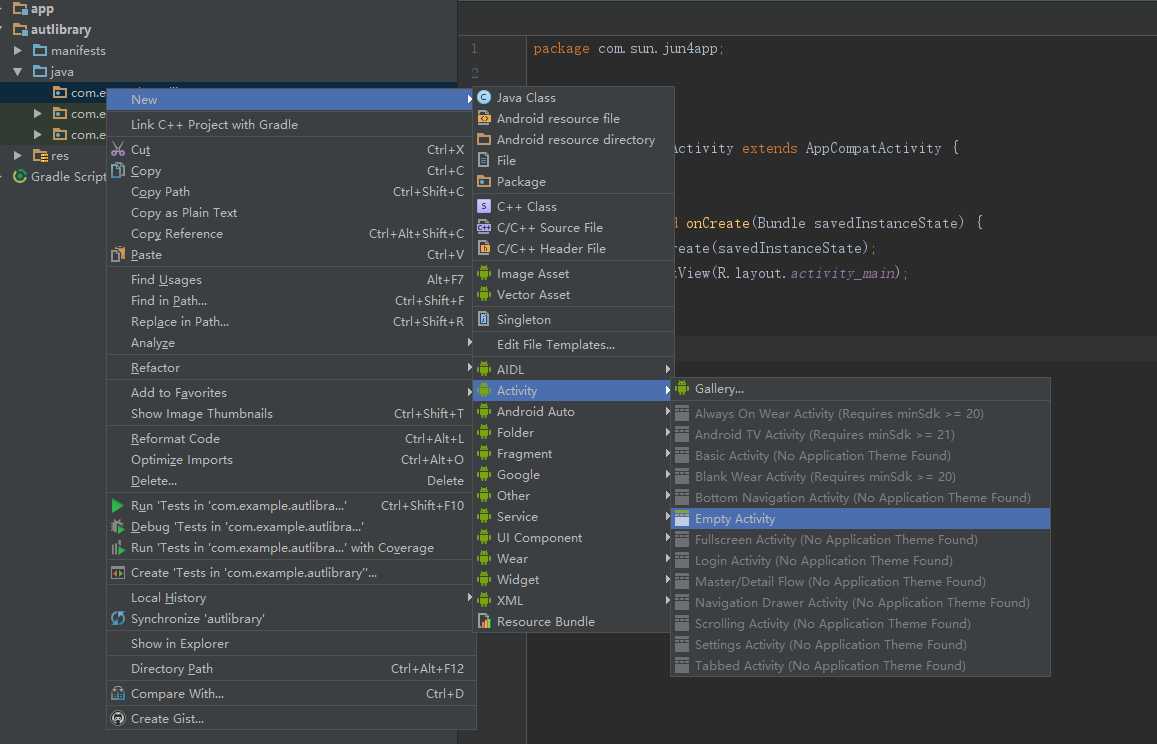Select Gallery... in Activity submenu
The width and height of the screenshot is (1157, 744).
coord(860,389)
